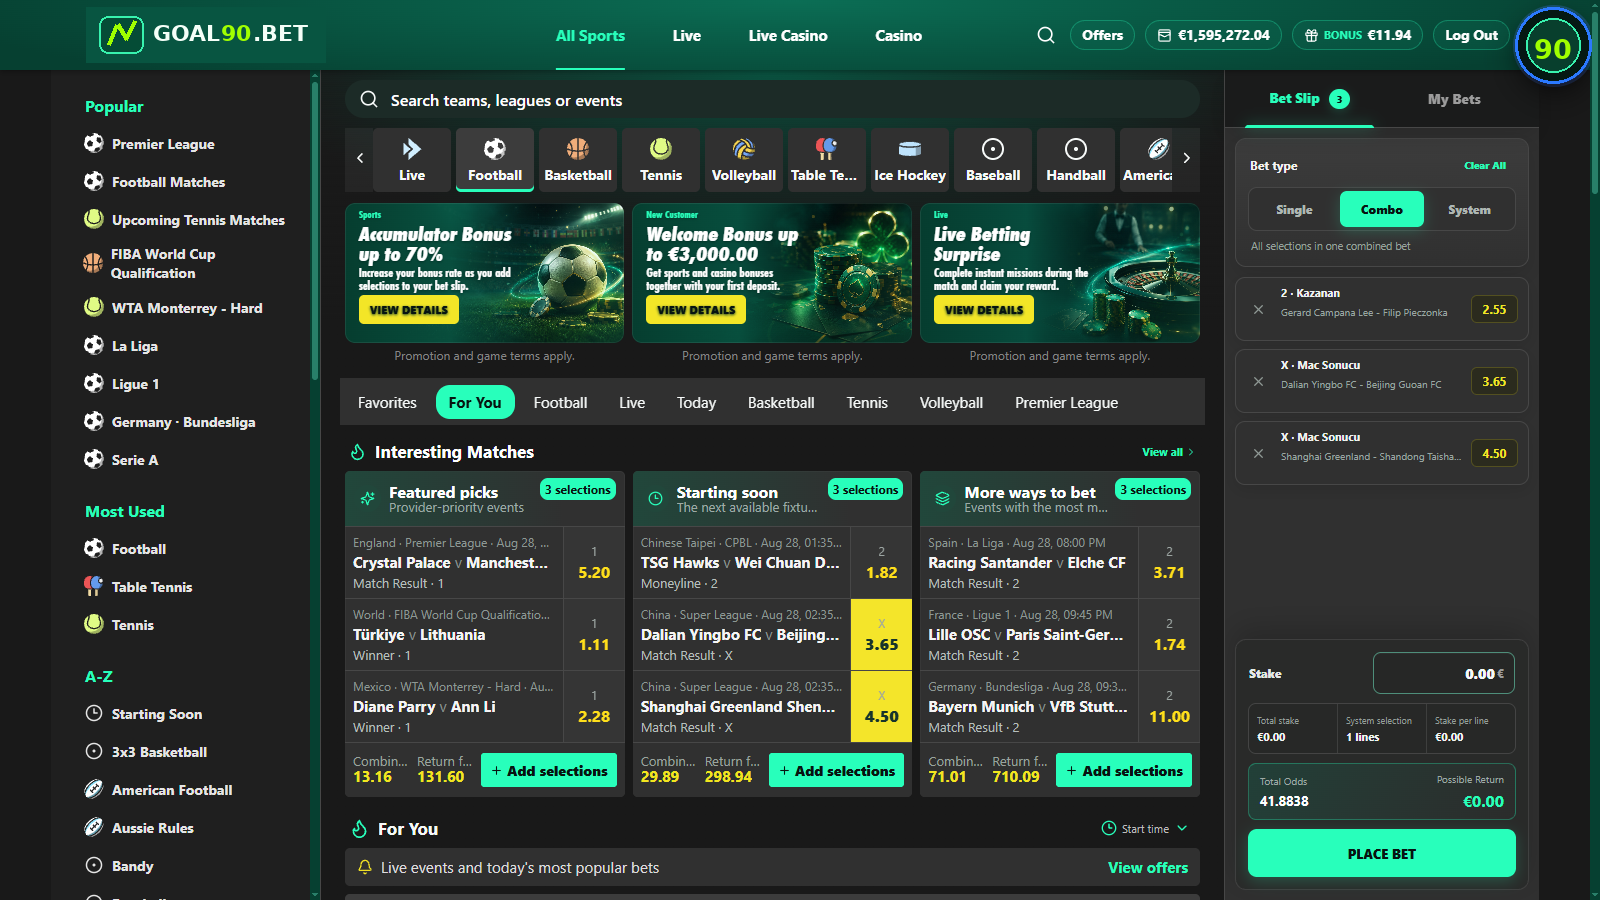
Task: View details of Welcome Bonus banner
Action: point(696,310)
